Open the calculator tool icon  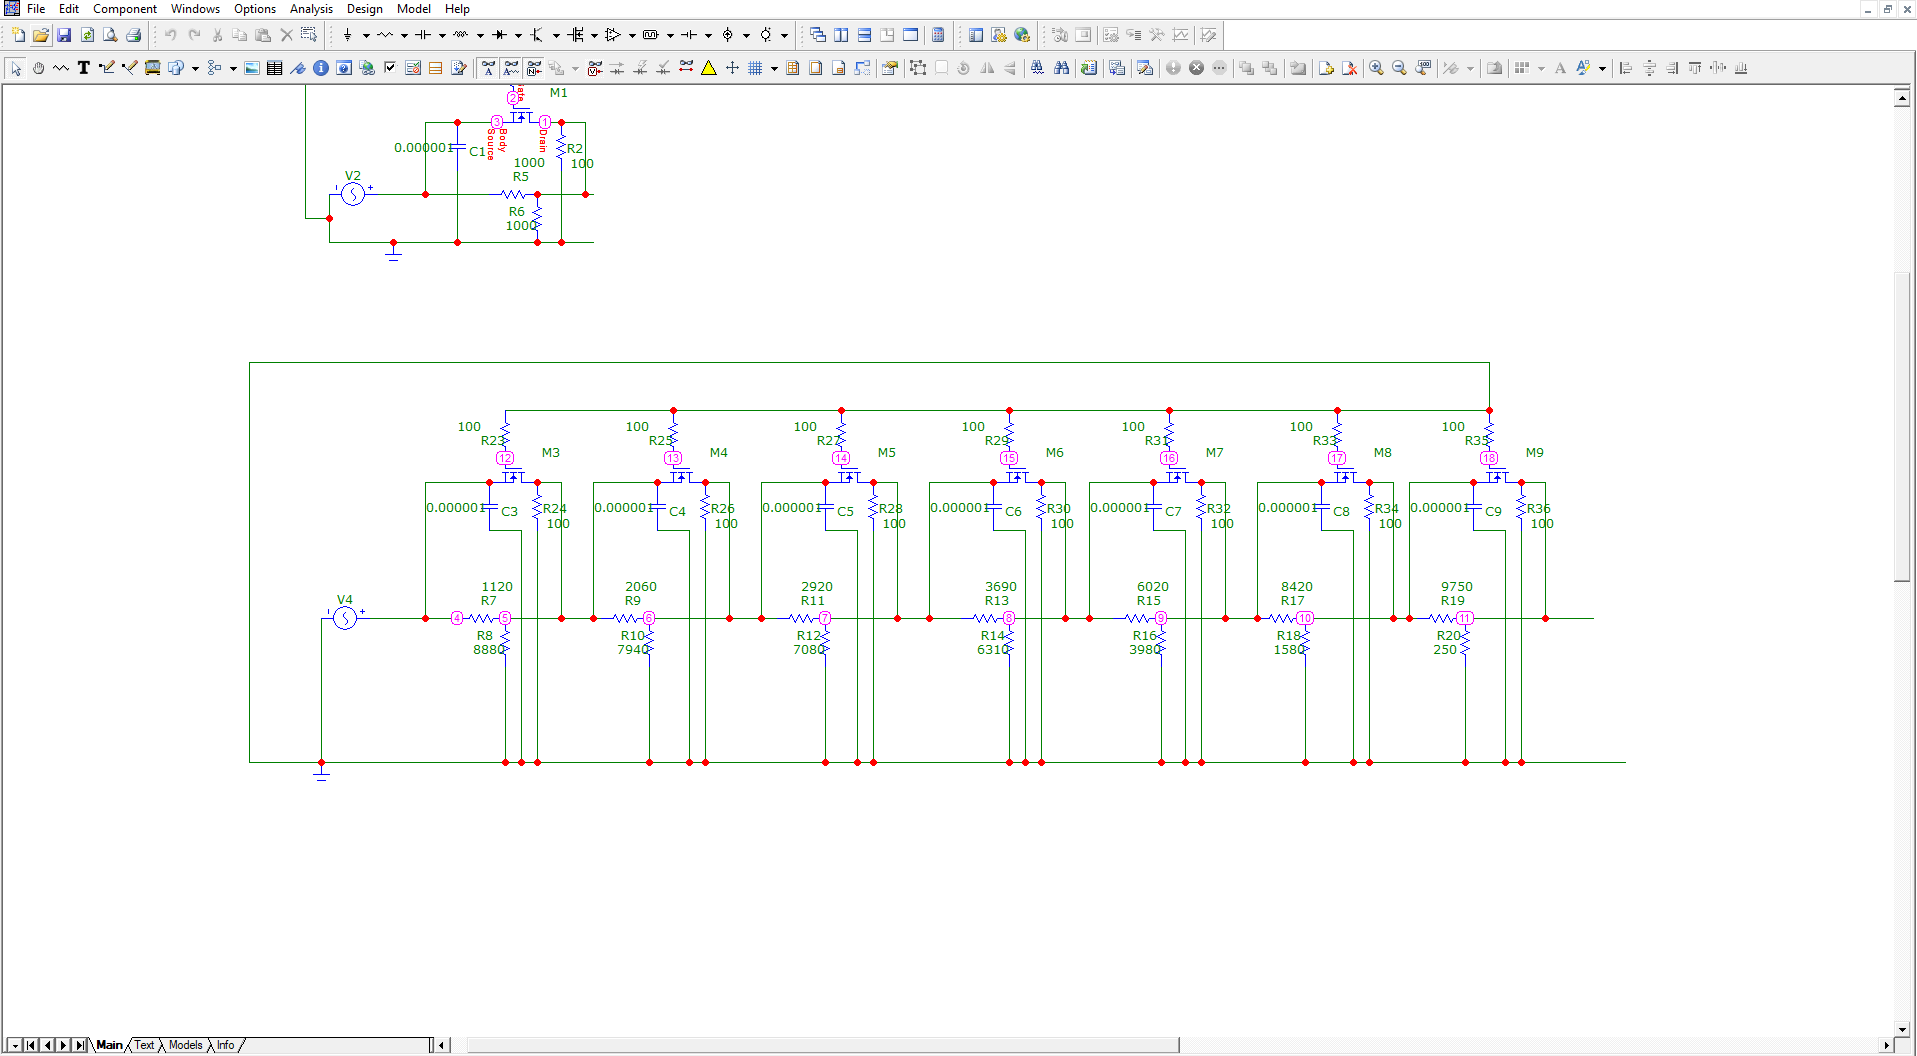938,35
